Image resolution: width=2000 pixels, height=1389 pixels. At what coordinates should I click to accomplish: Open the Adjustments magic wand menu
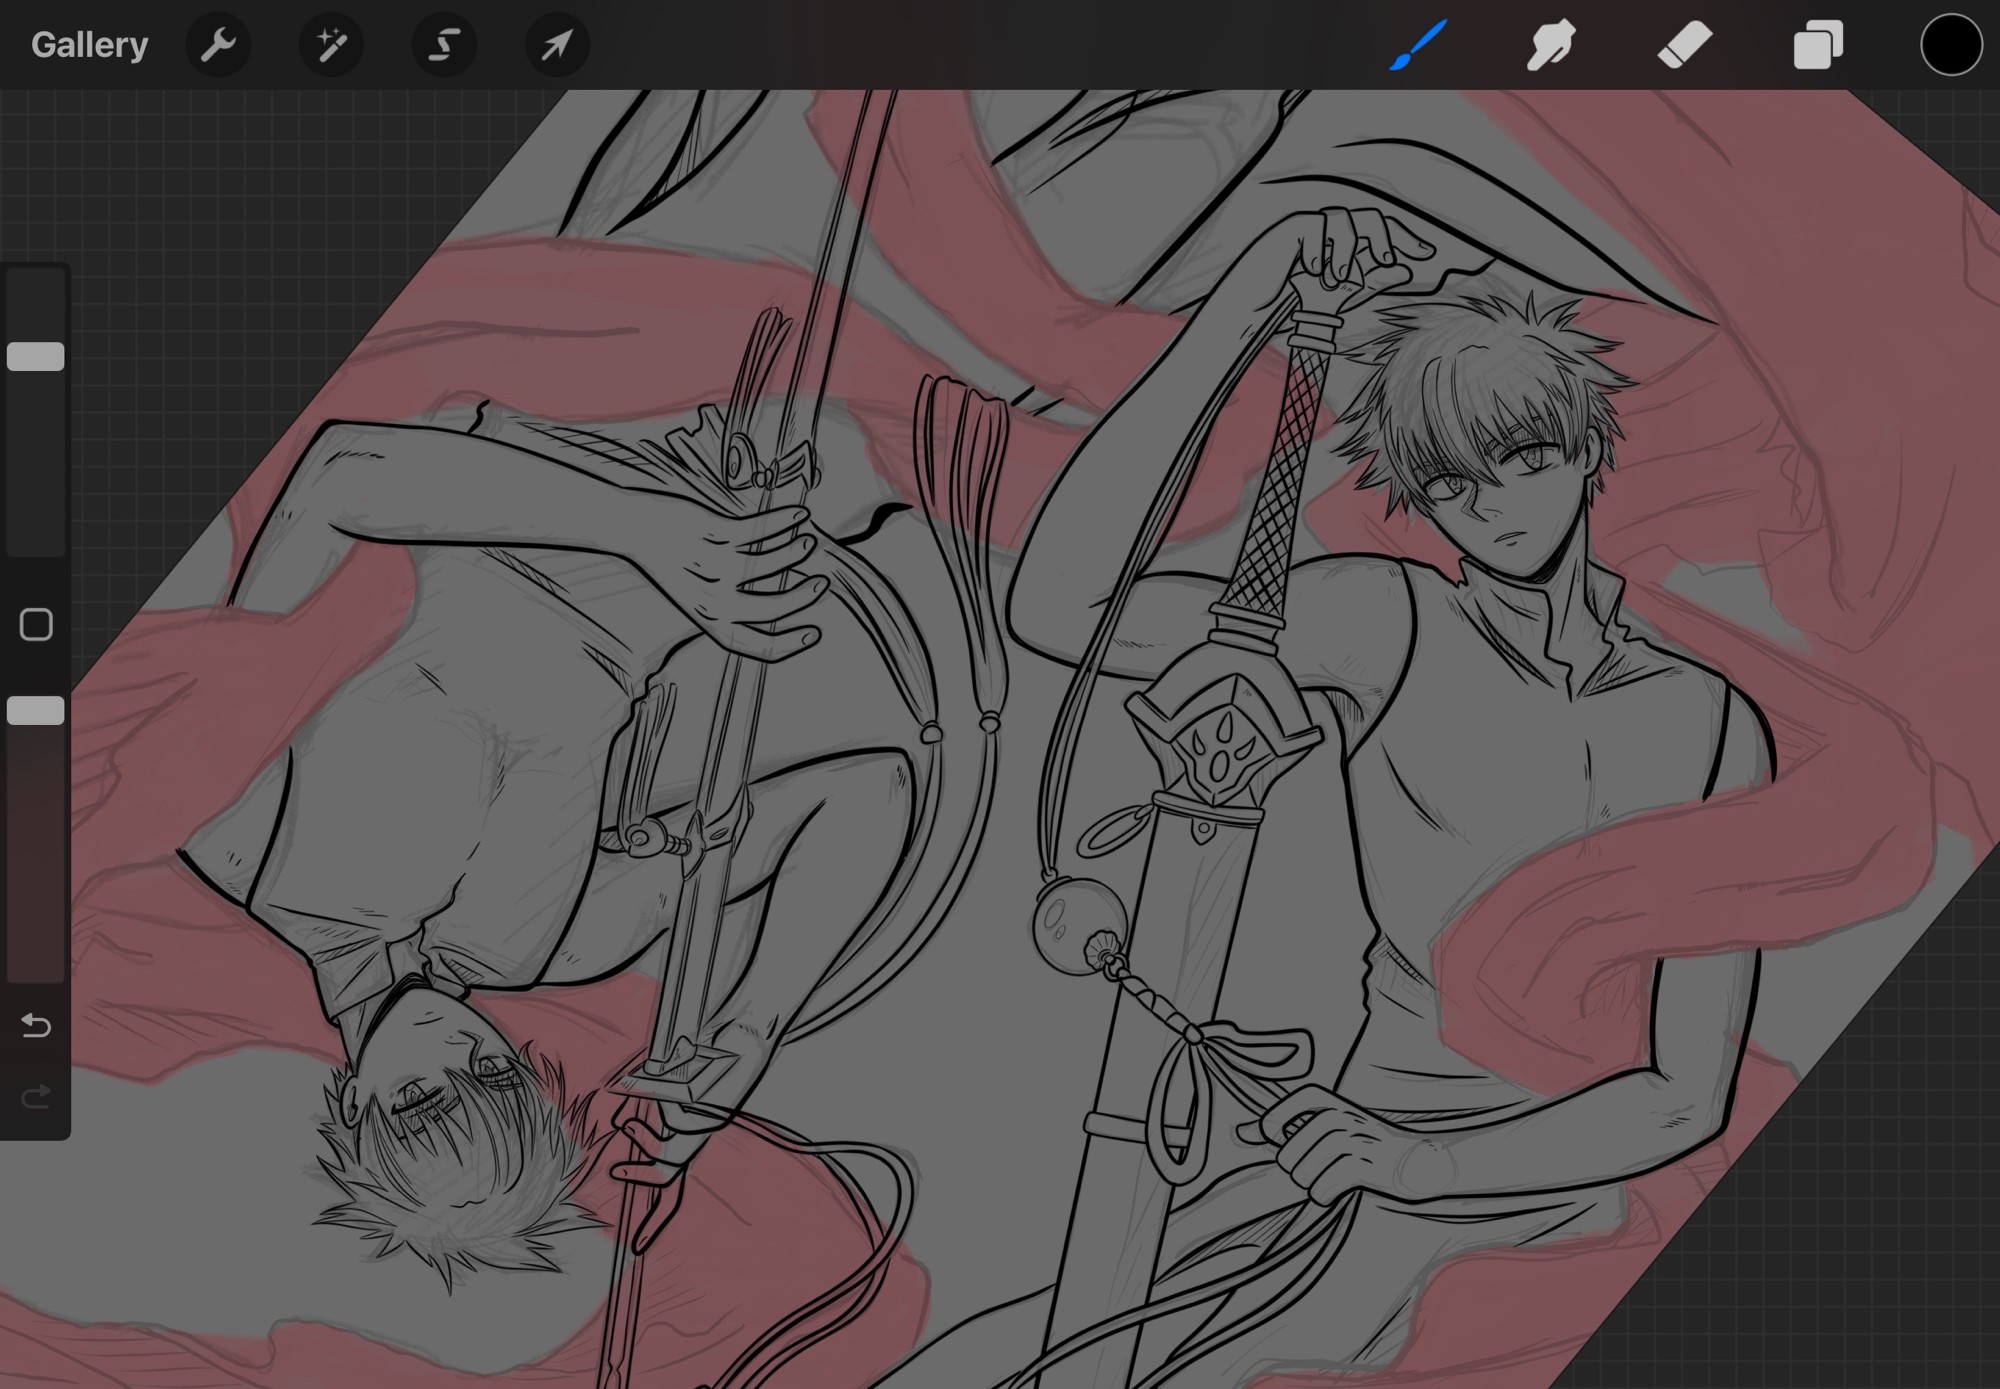click(x=331, y=45)
